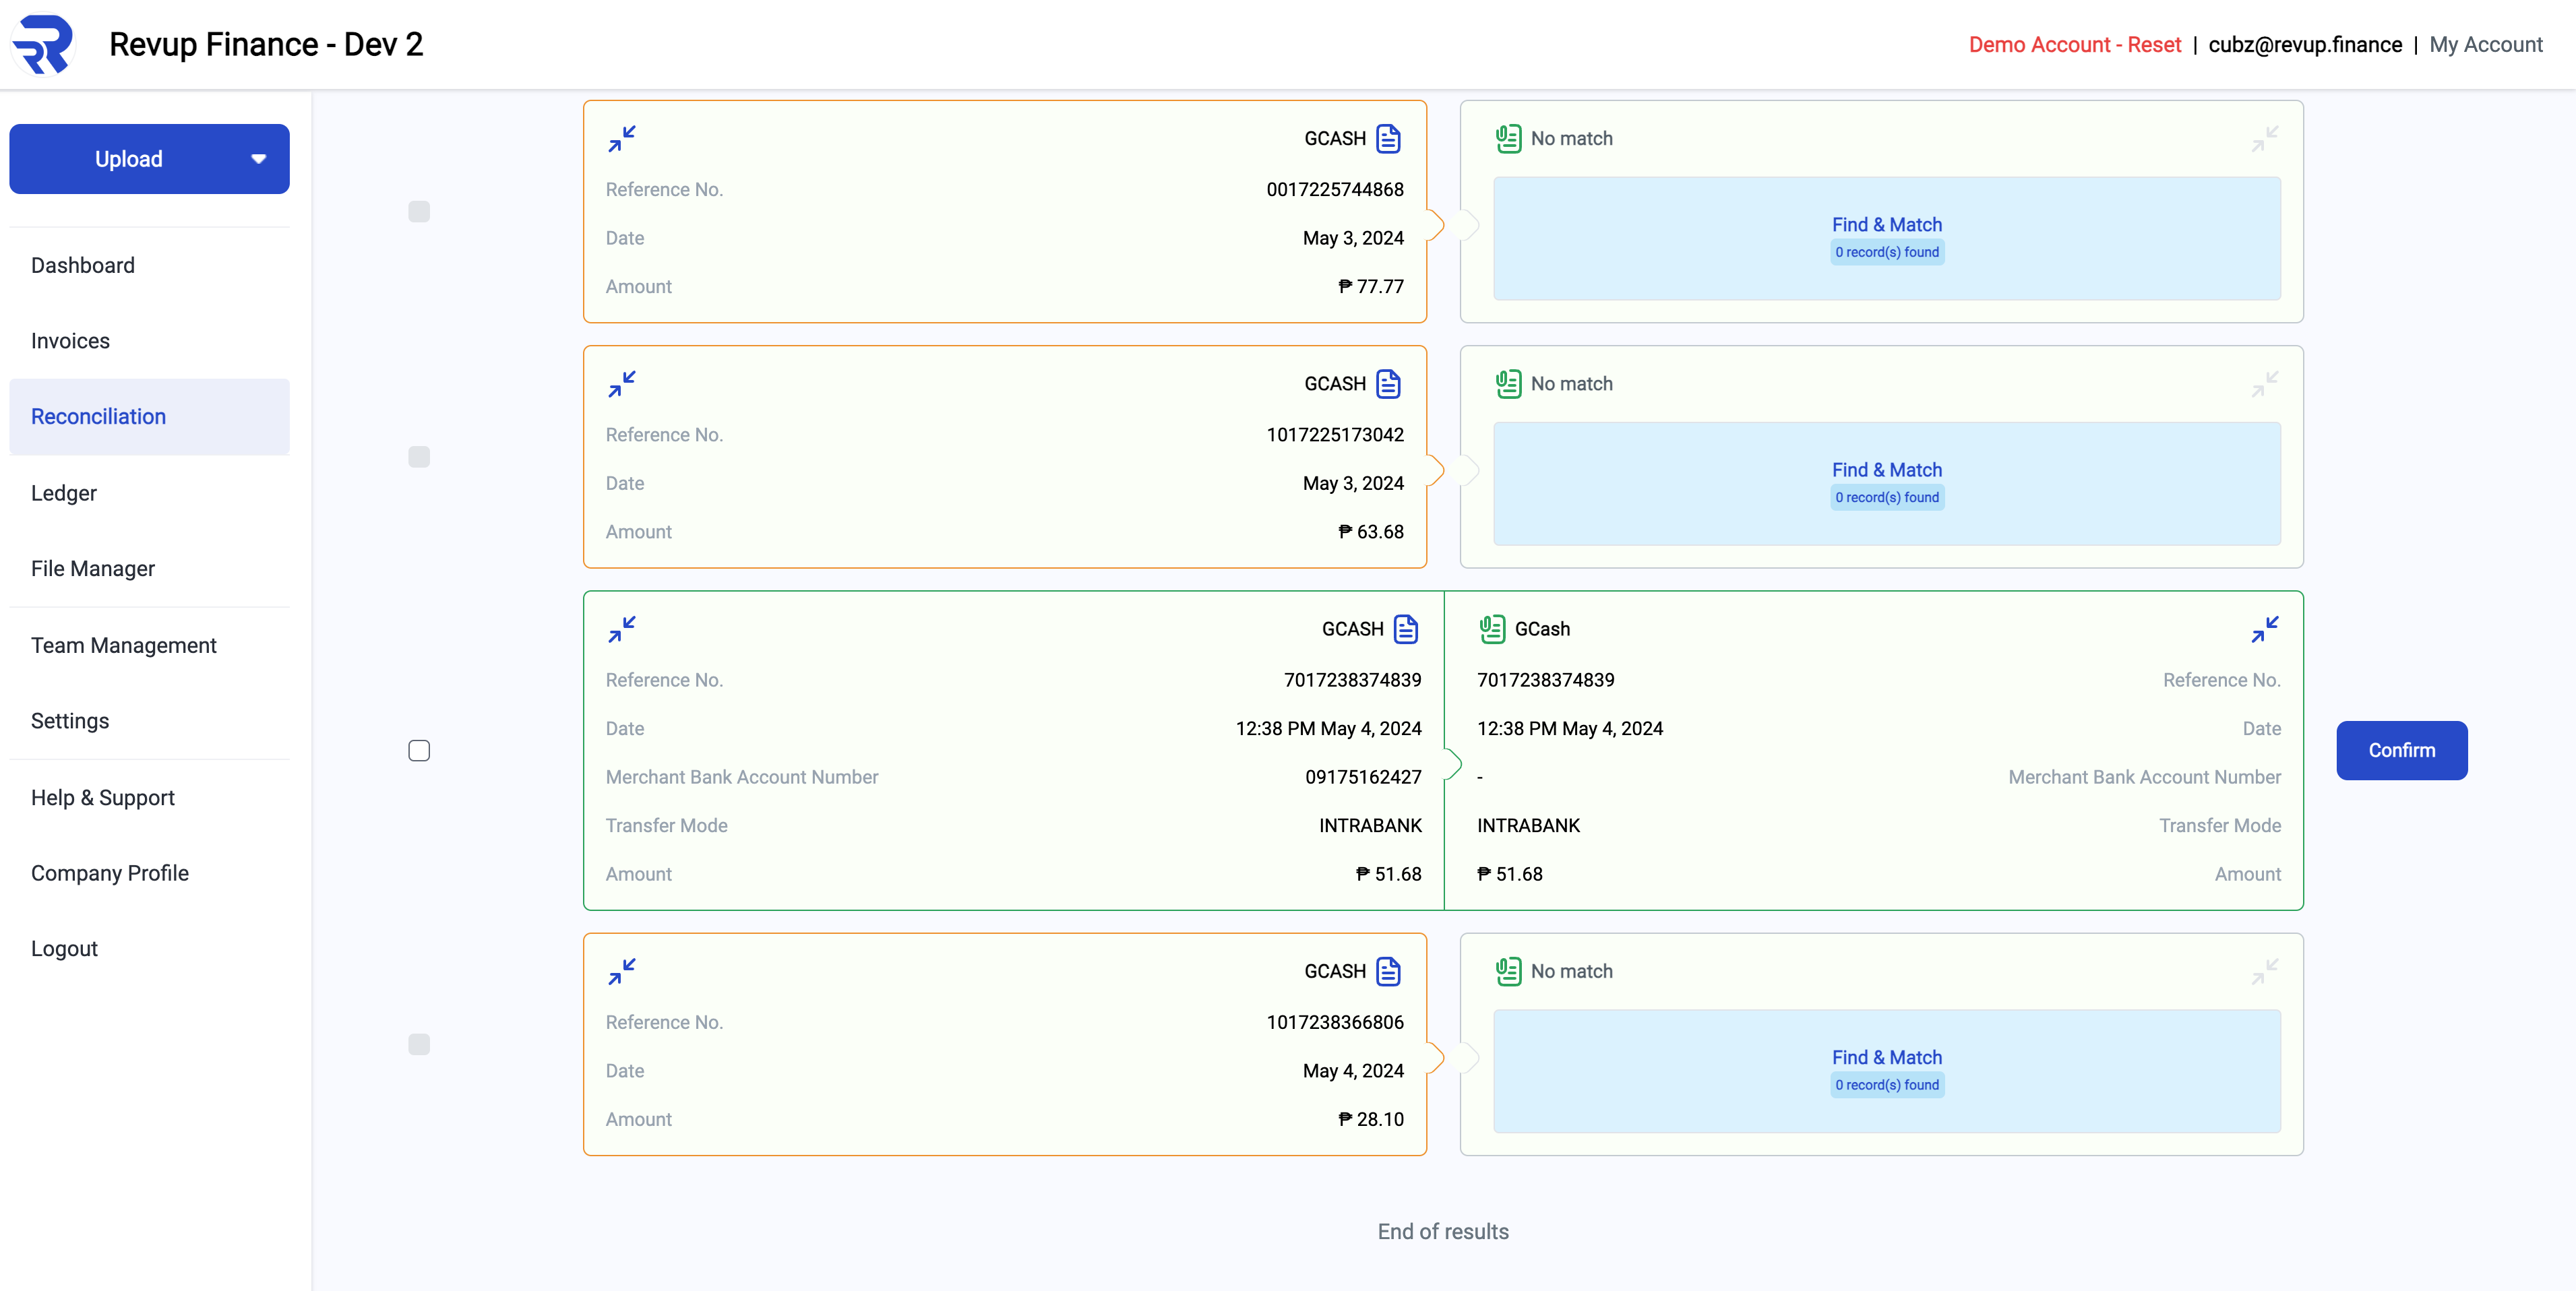Click collapse arrows on No match panel for ₱28.10

pos(2265,971)
